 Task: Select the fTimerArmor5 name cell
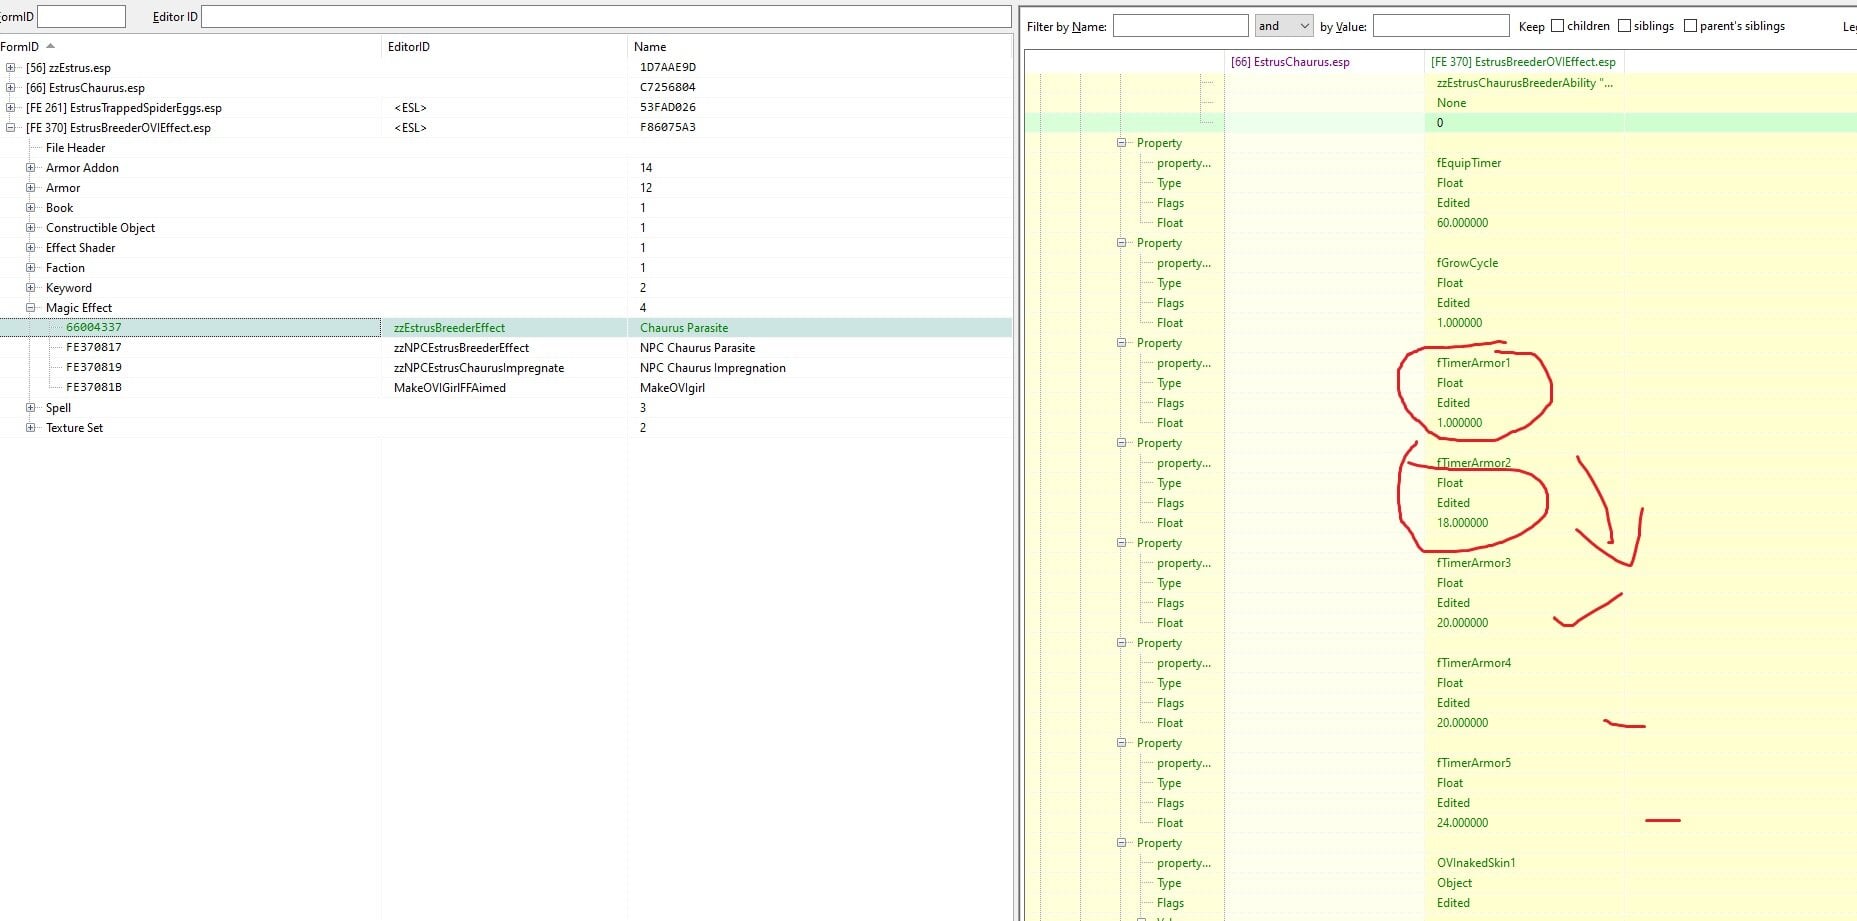click(x=1473, y=763)
